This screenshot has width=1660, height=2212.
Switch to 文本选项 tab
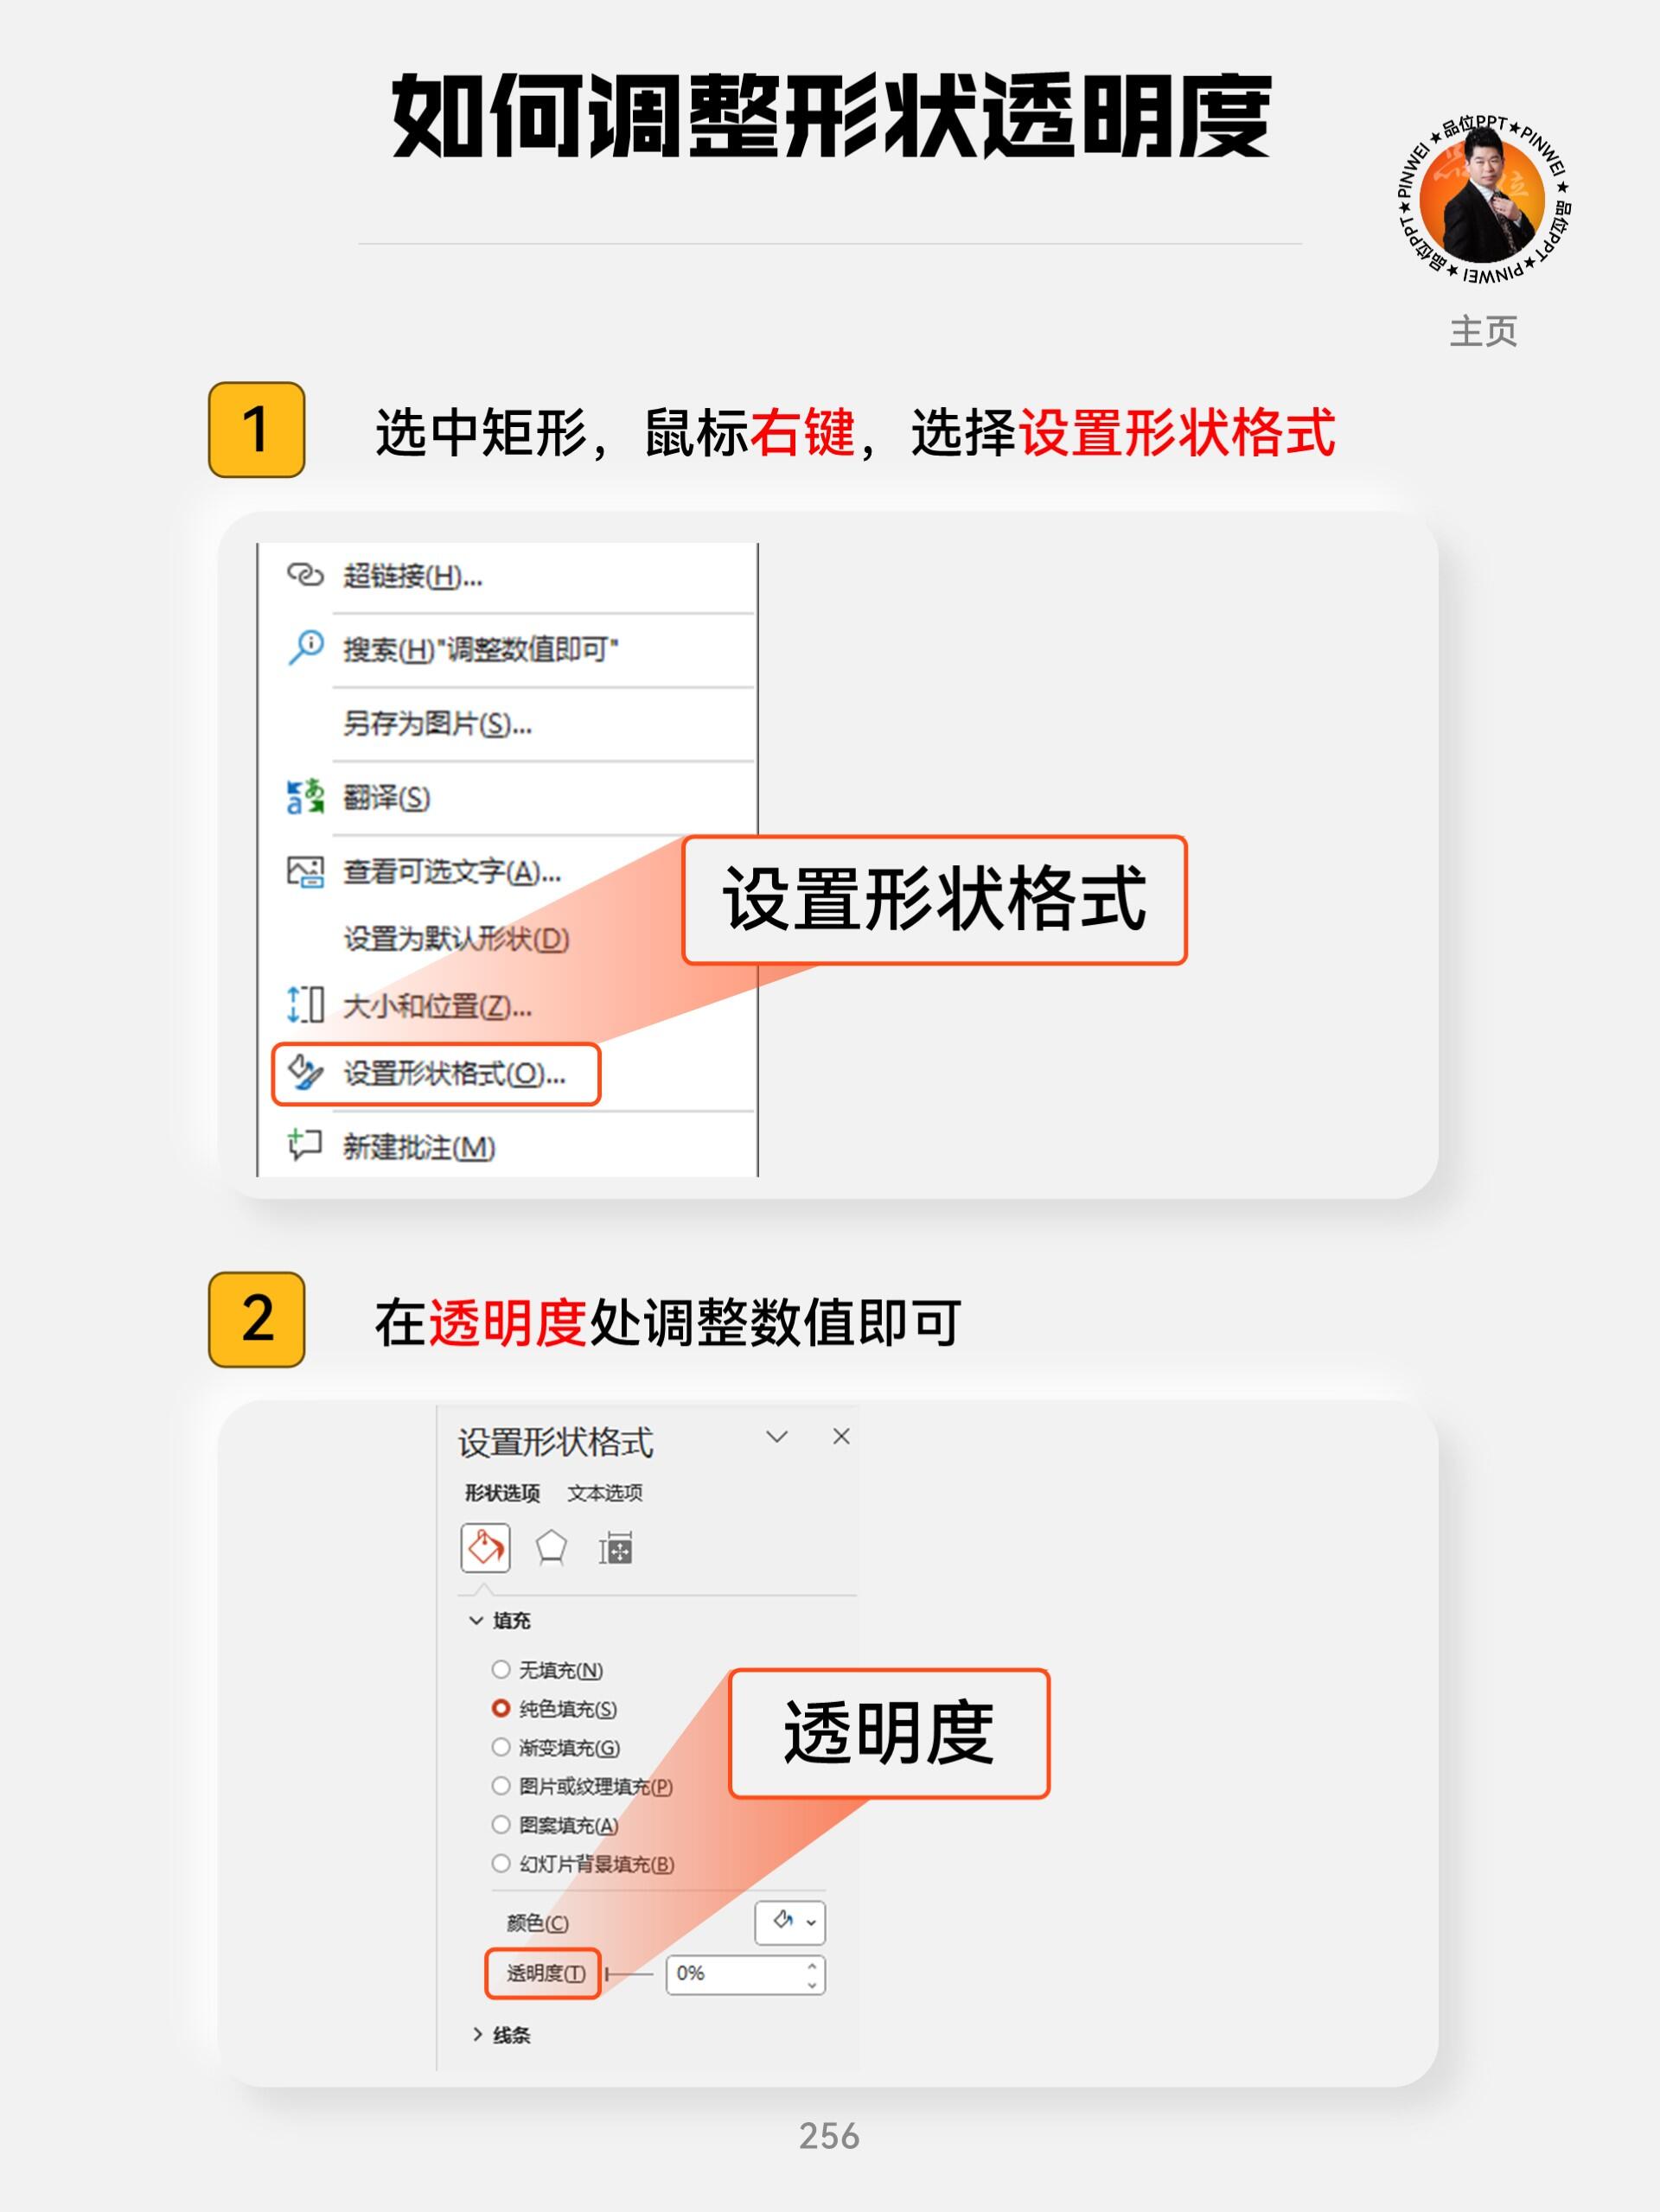605,1493
